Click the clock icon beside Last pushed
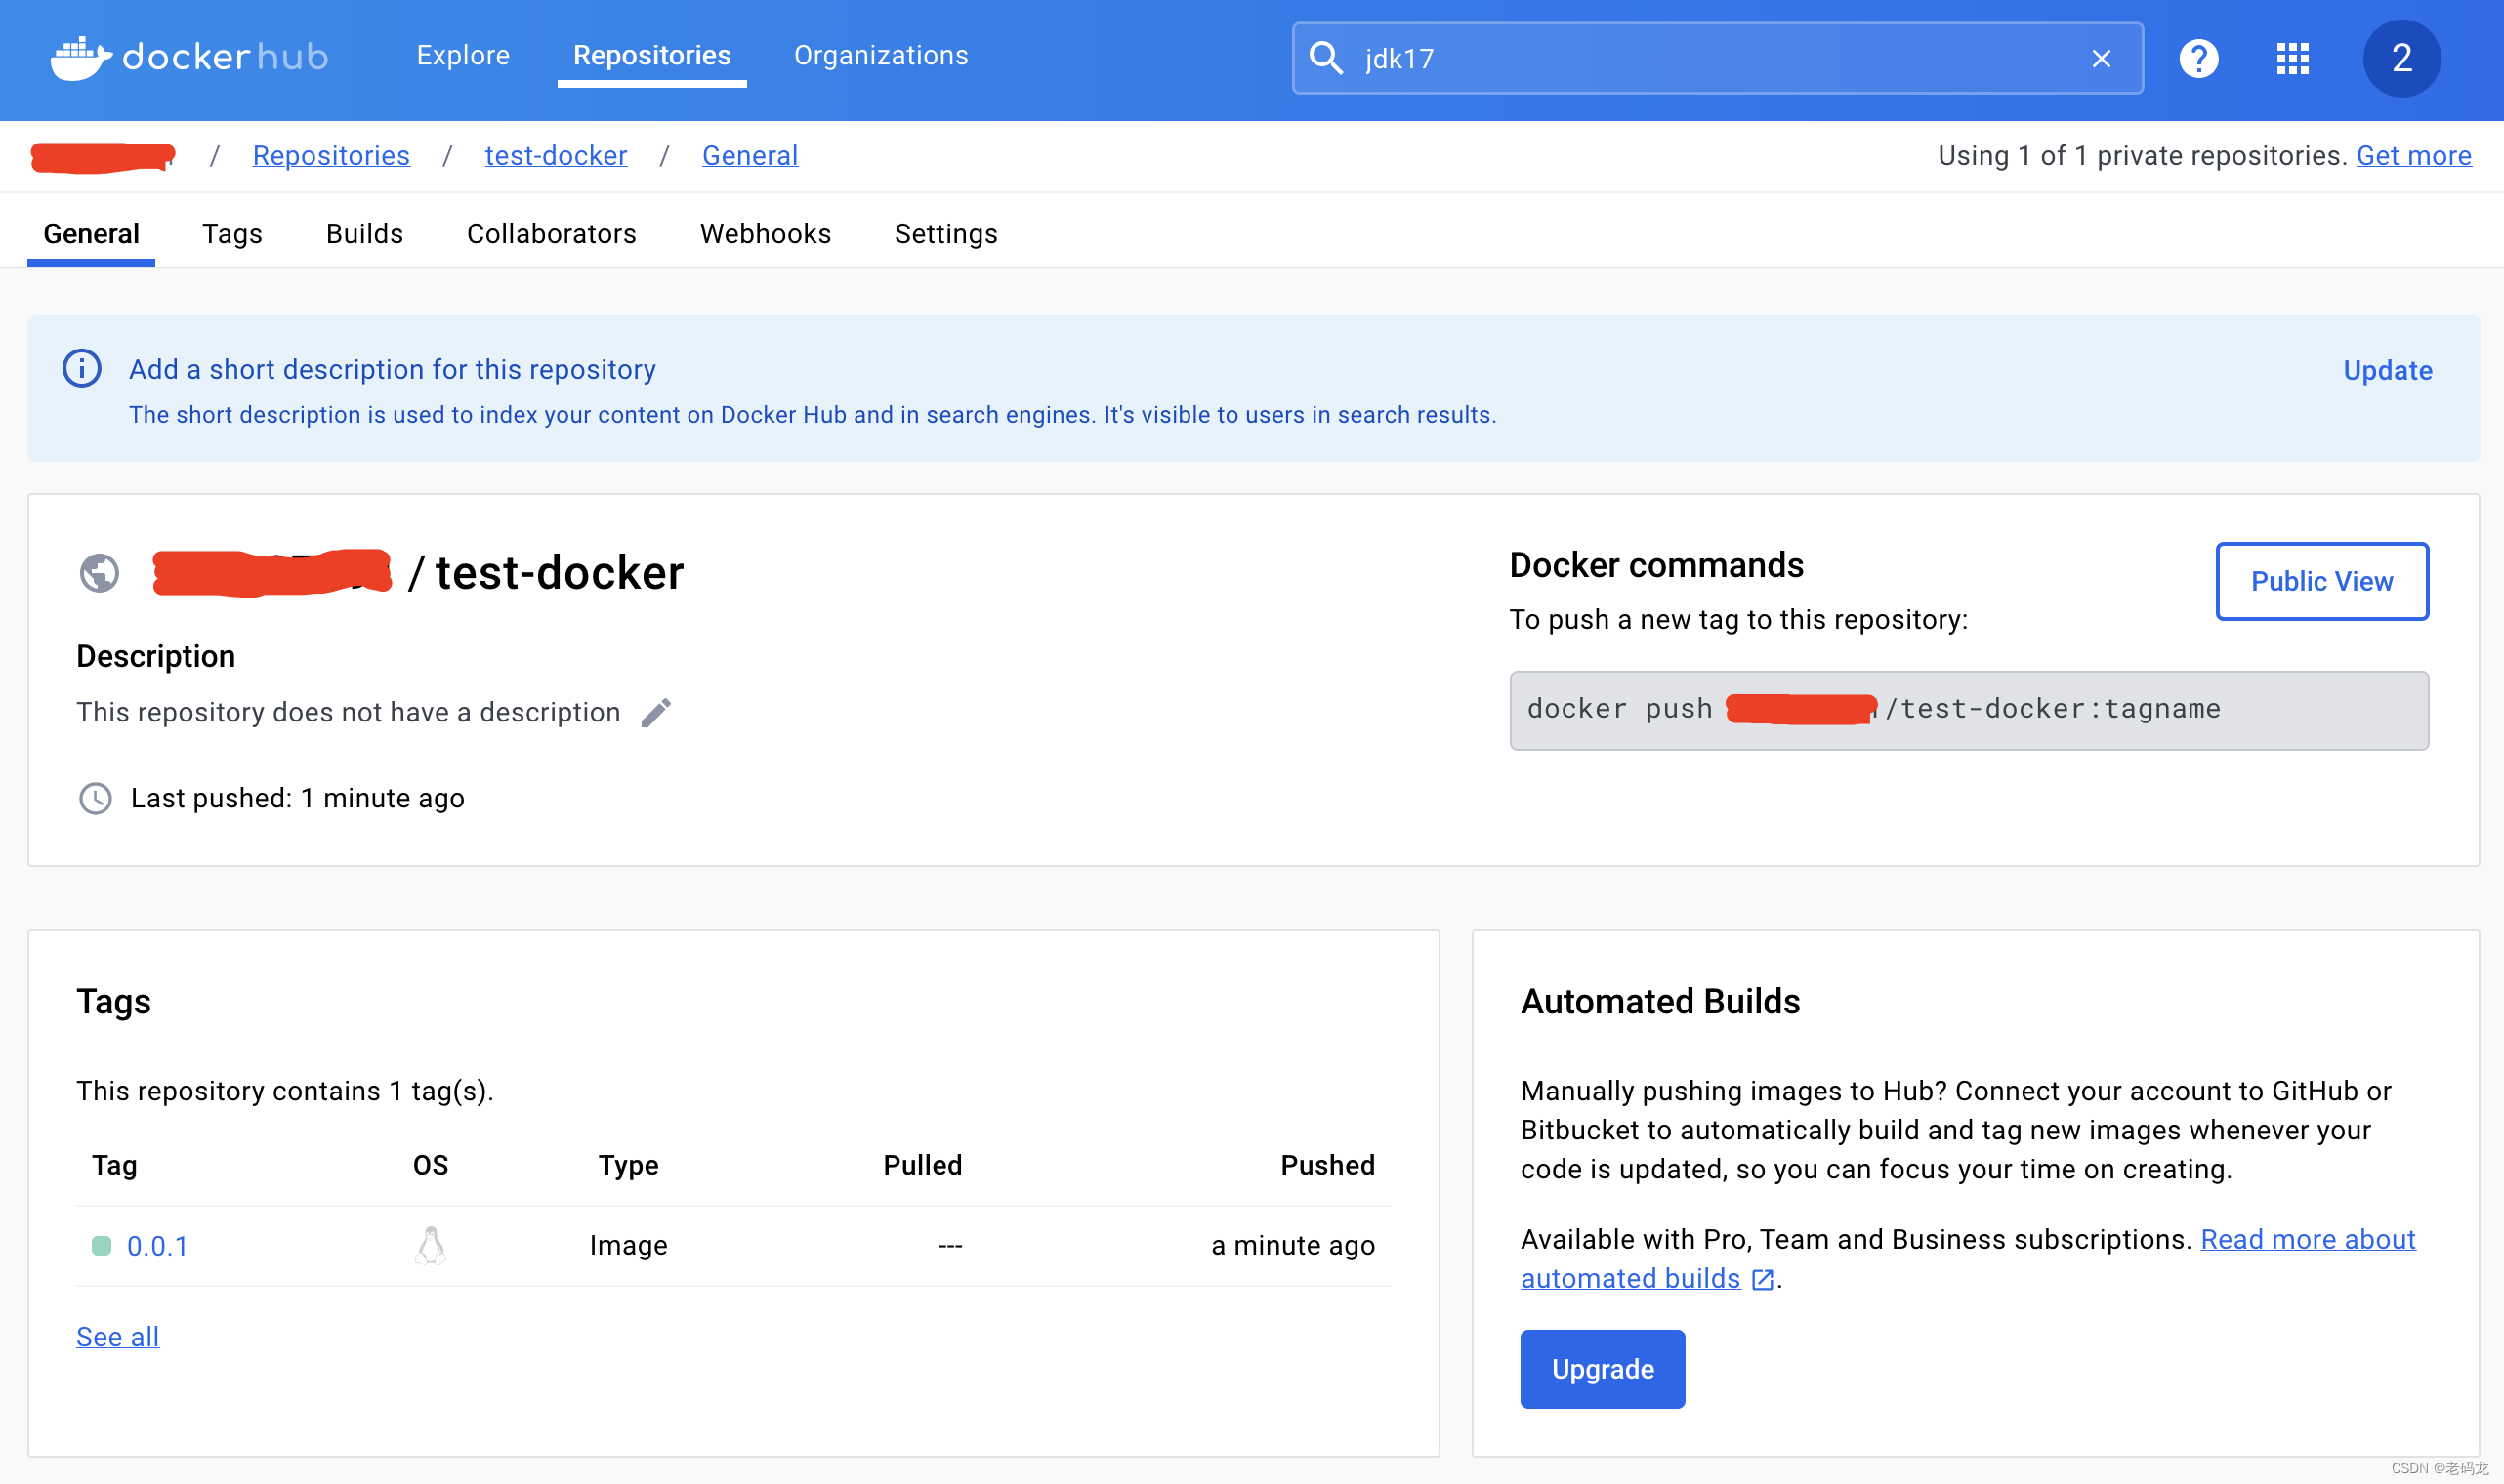The image size is (2504, 1484). [95, 798]
